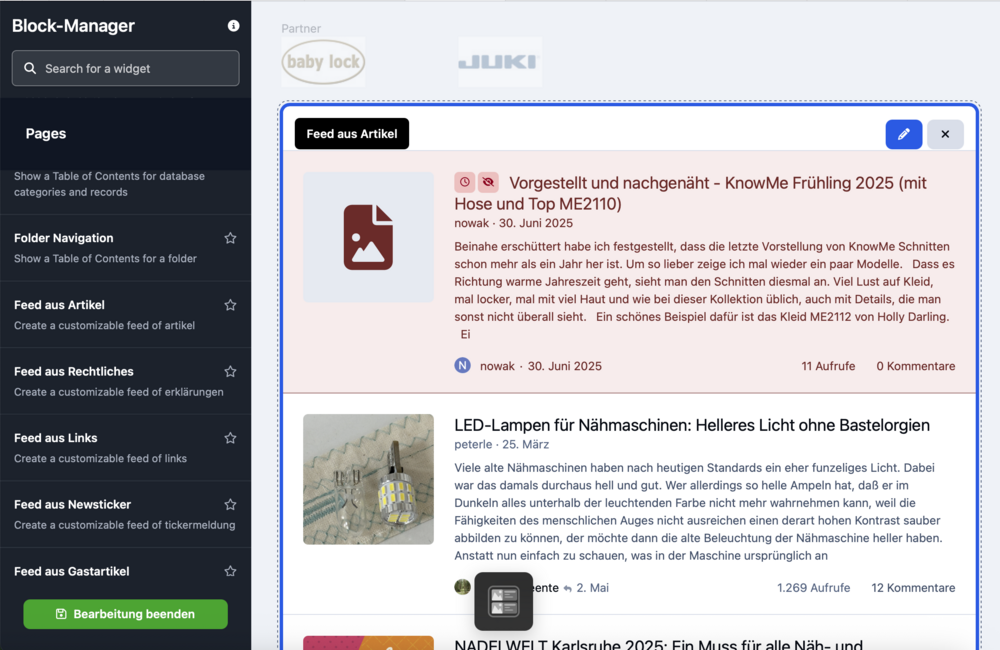The height and width of the screenshot is (650, 1000).
Task: Click the nowak N avatar icon
Action: (462, 366)
